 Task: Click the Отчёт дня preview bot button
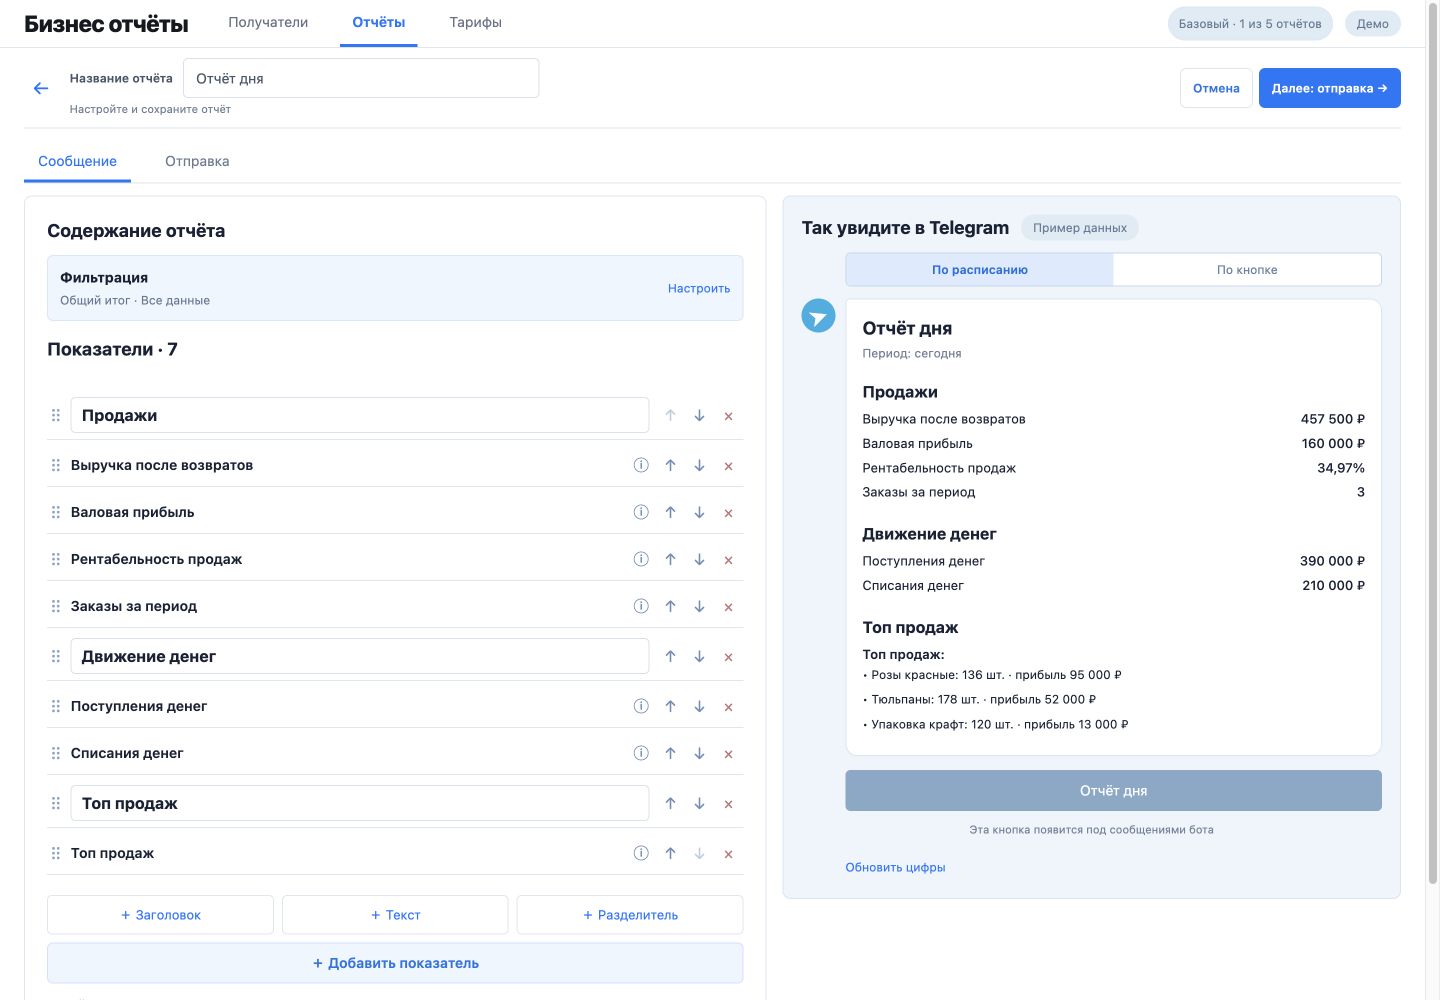(x=1113, y=790)
